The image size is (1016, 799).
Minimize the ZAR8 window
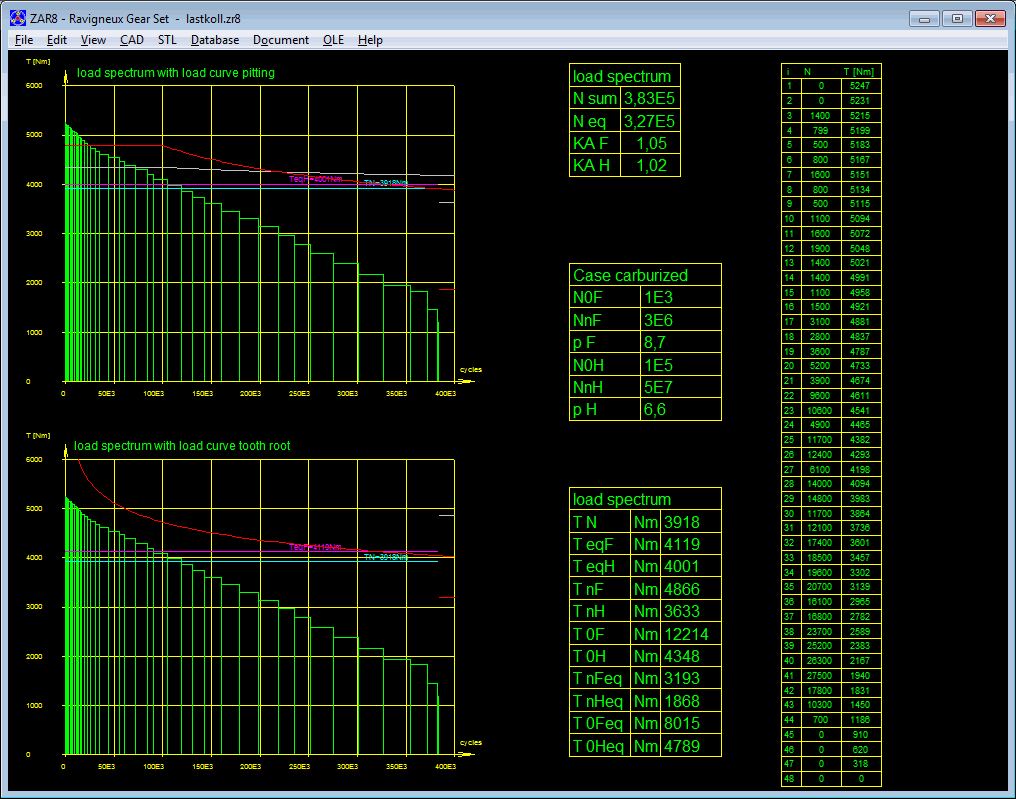(x=924, y=18)
